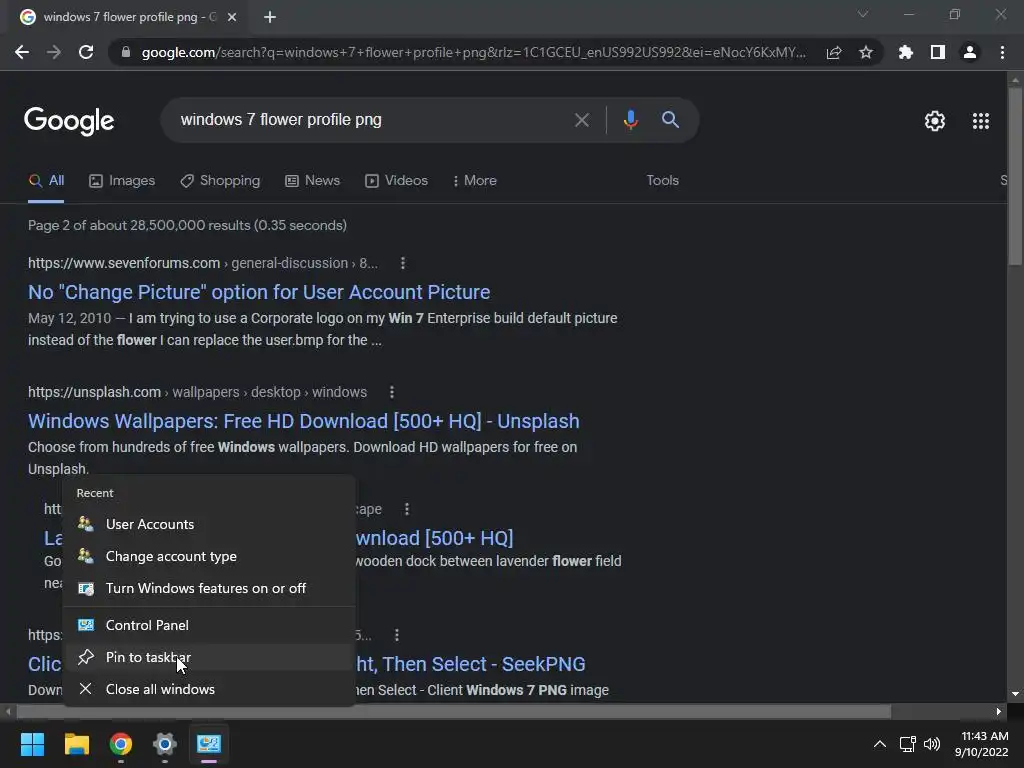The height and width of the screenshot is (768, 1024).
Task: Click the horizontal scrollbar thumb
Action: (x=454, y=711)
